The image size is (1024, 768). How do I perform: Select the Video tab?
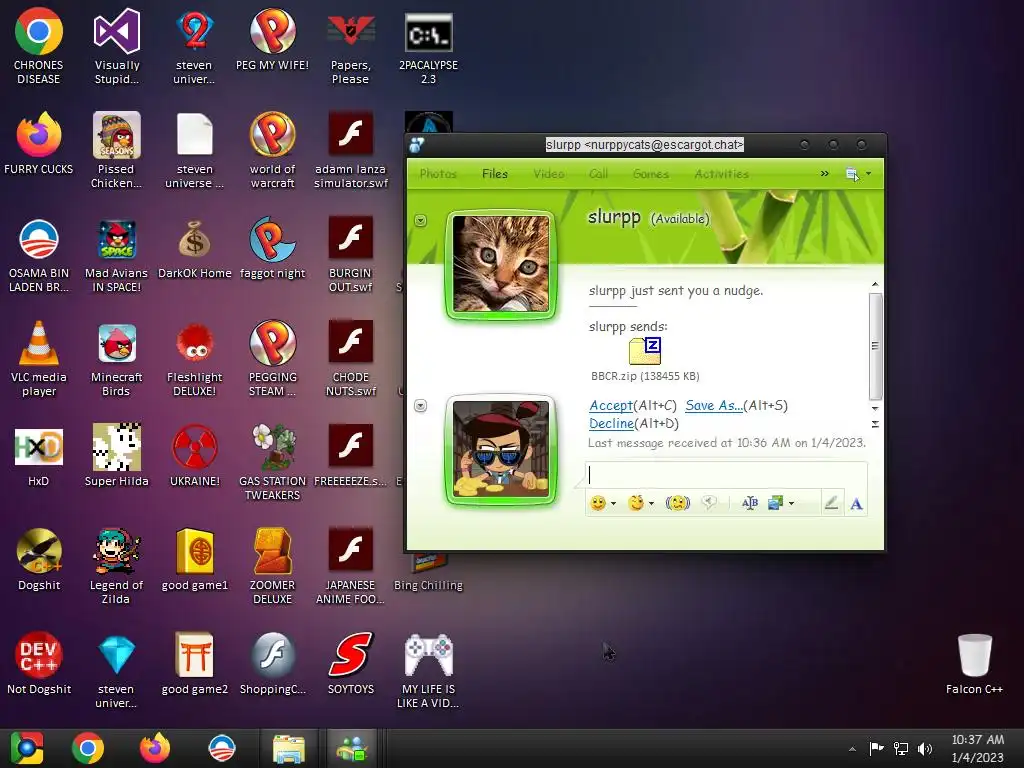pos(548,174)
